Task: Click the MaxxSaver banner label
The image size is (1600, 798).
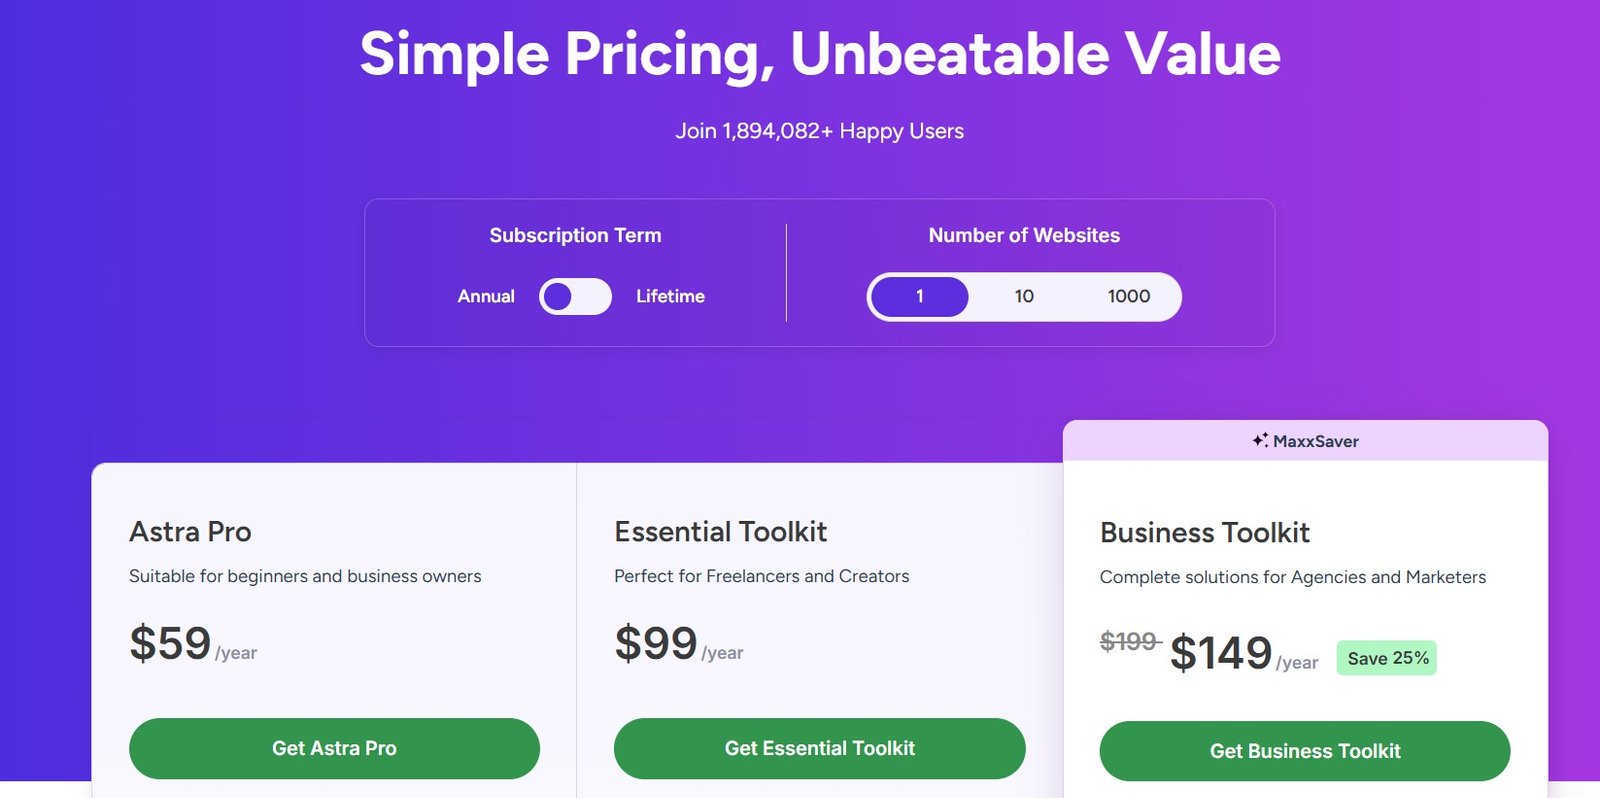Action: (x=1315, y=441)
